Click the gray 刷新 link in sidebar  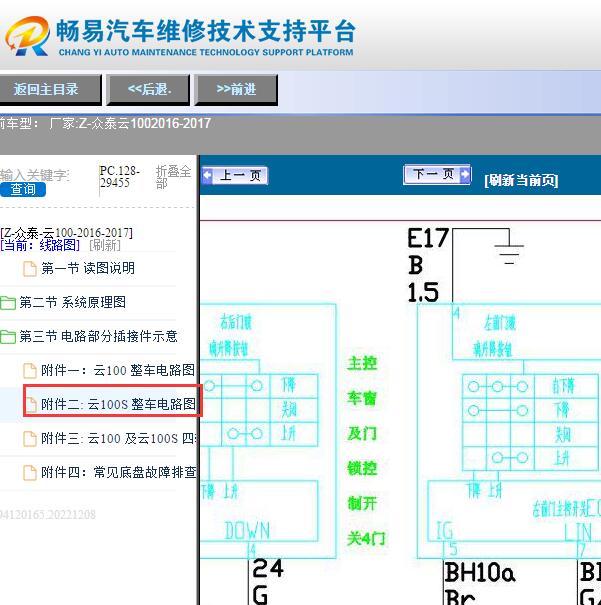pyautogui.click(x=105, y=245)
